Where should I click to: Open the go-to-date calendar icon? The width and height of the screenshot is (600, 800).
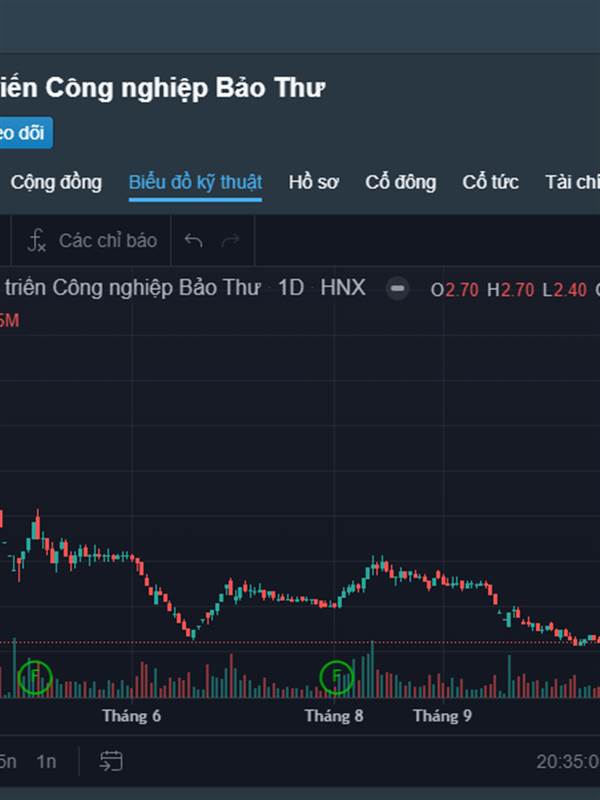(111, 761)
